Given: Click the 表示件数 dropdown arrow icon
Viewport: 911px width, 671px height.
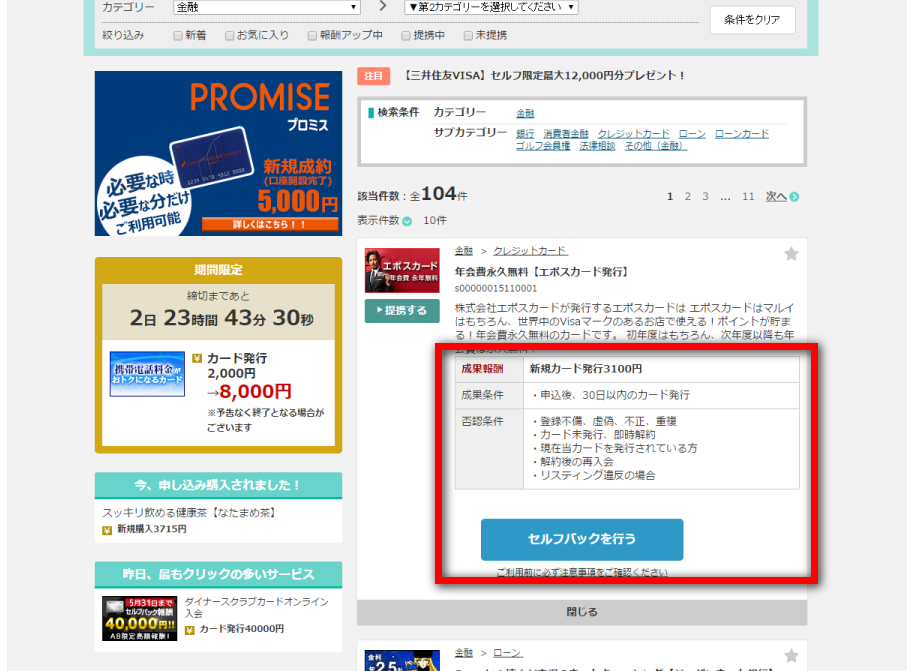Looking at the screenshot, I should coord(407,221).
